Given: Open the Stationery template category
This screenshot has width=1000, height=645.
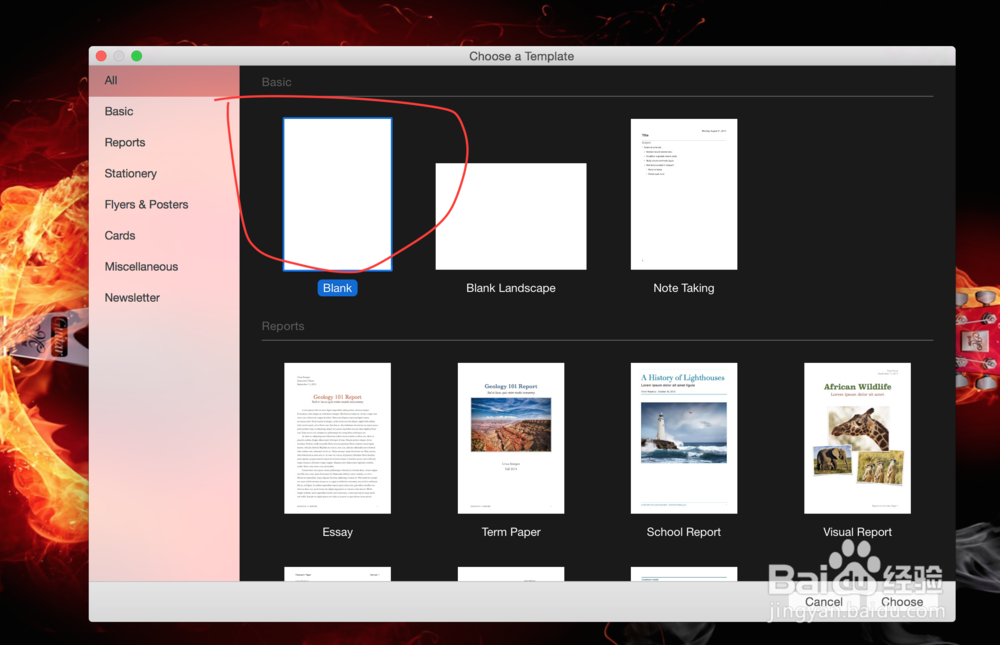Looking at the screenshot, I should [164, 174].
